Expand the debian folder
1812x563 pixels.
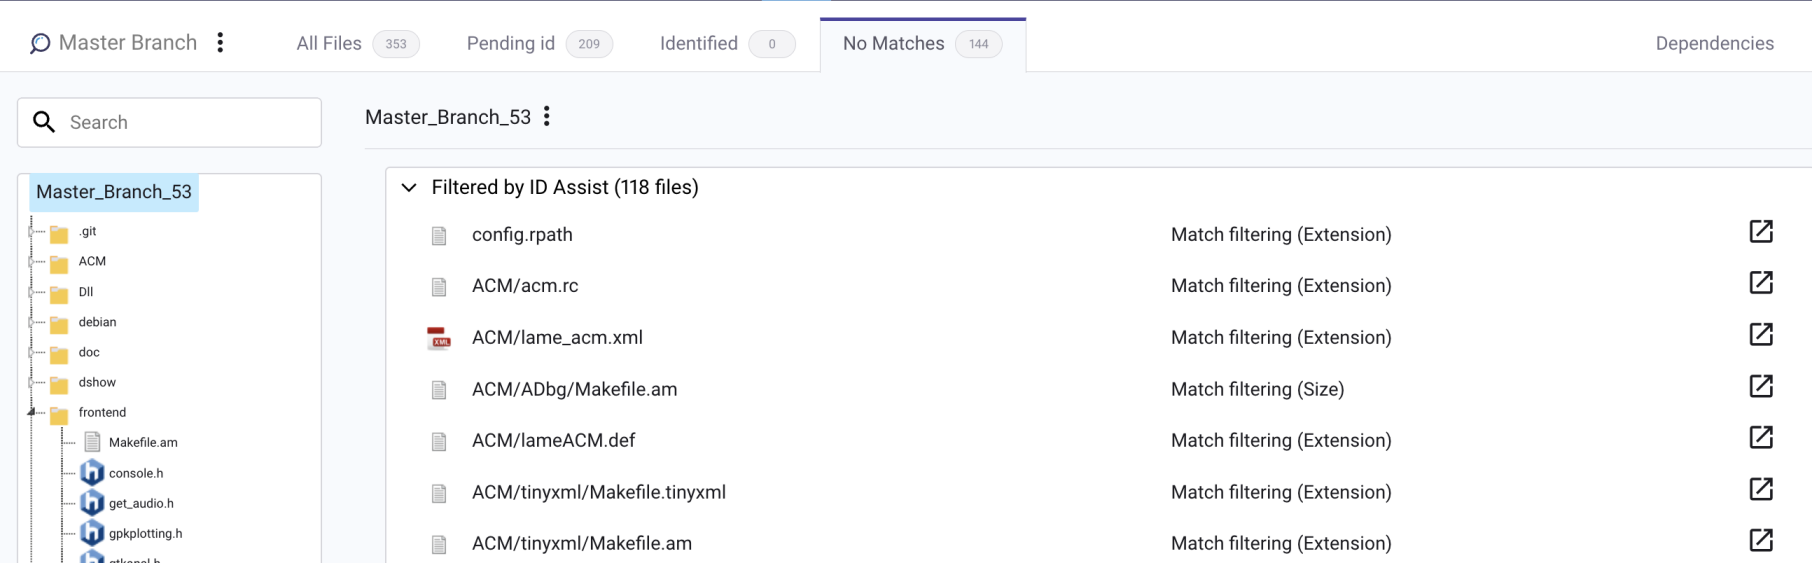(32, 322)
